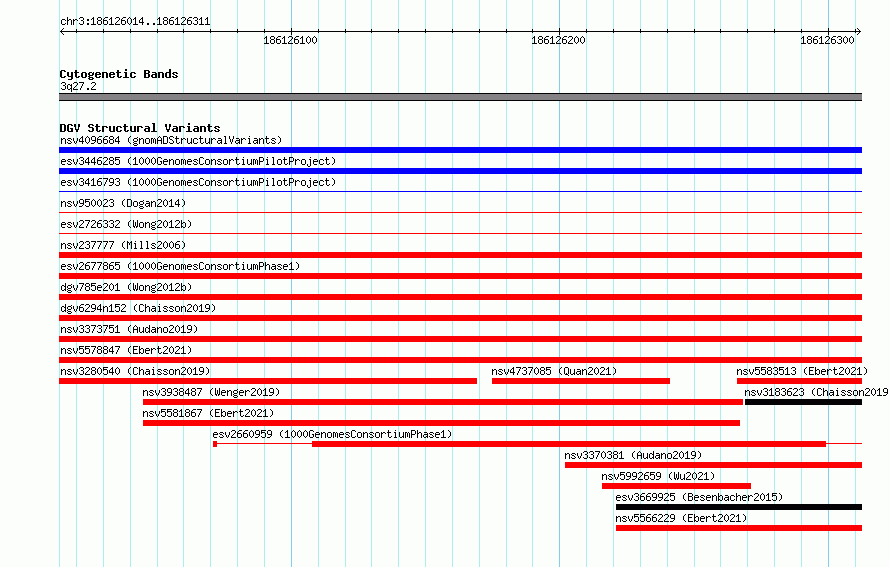Select dgv785e201 (Wong2012b) label
The height and width of the screenshot is (567, 890).
click(126, 287)
